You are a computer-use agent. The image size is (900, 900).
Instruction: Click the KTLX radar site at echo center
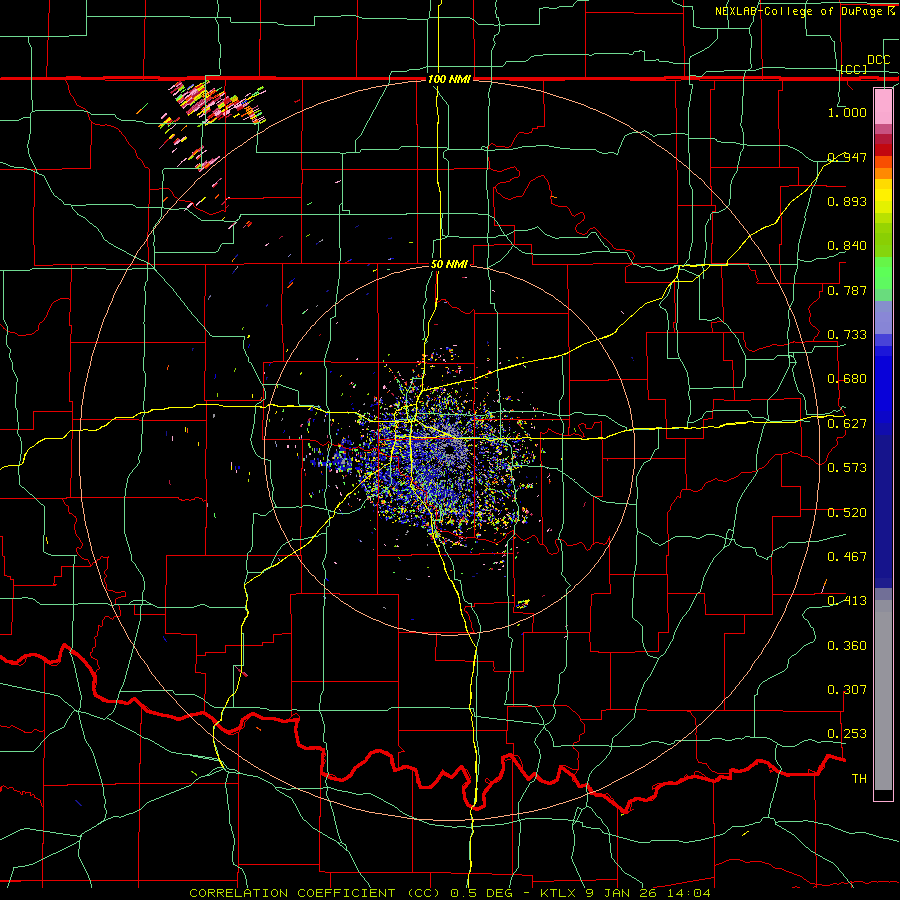point(449,449)
